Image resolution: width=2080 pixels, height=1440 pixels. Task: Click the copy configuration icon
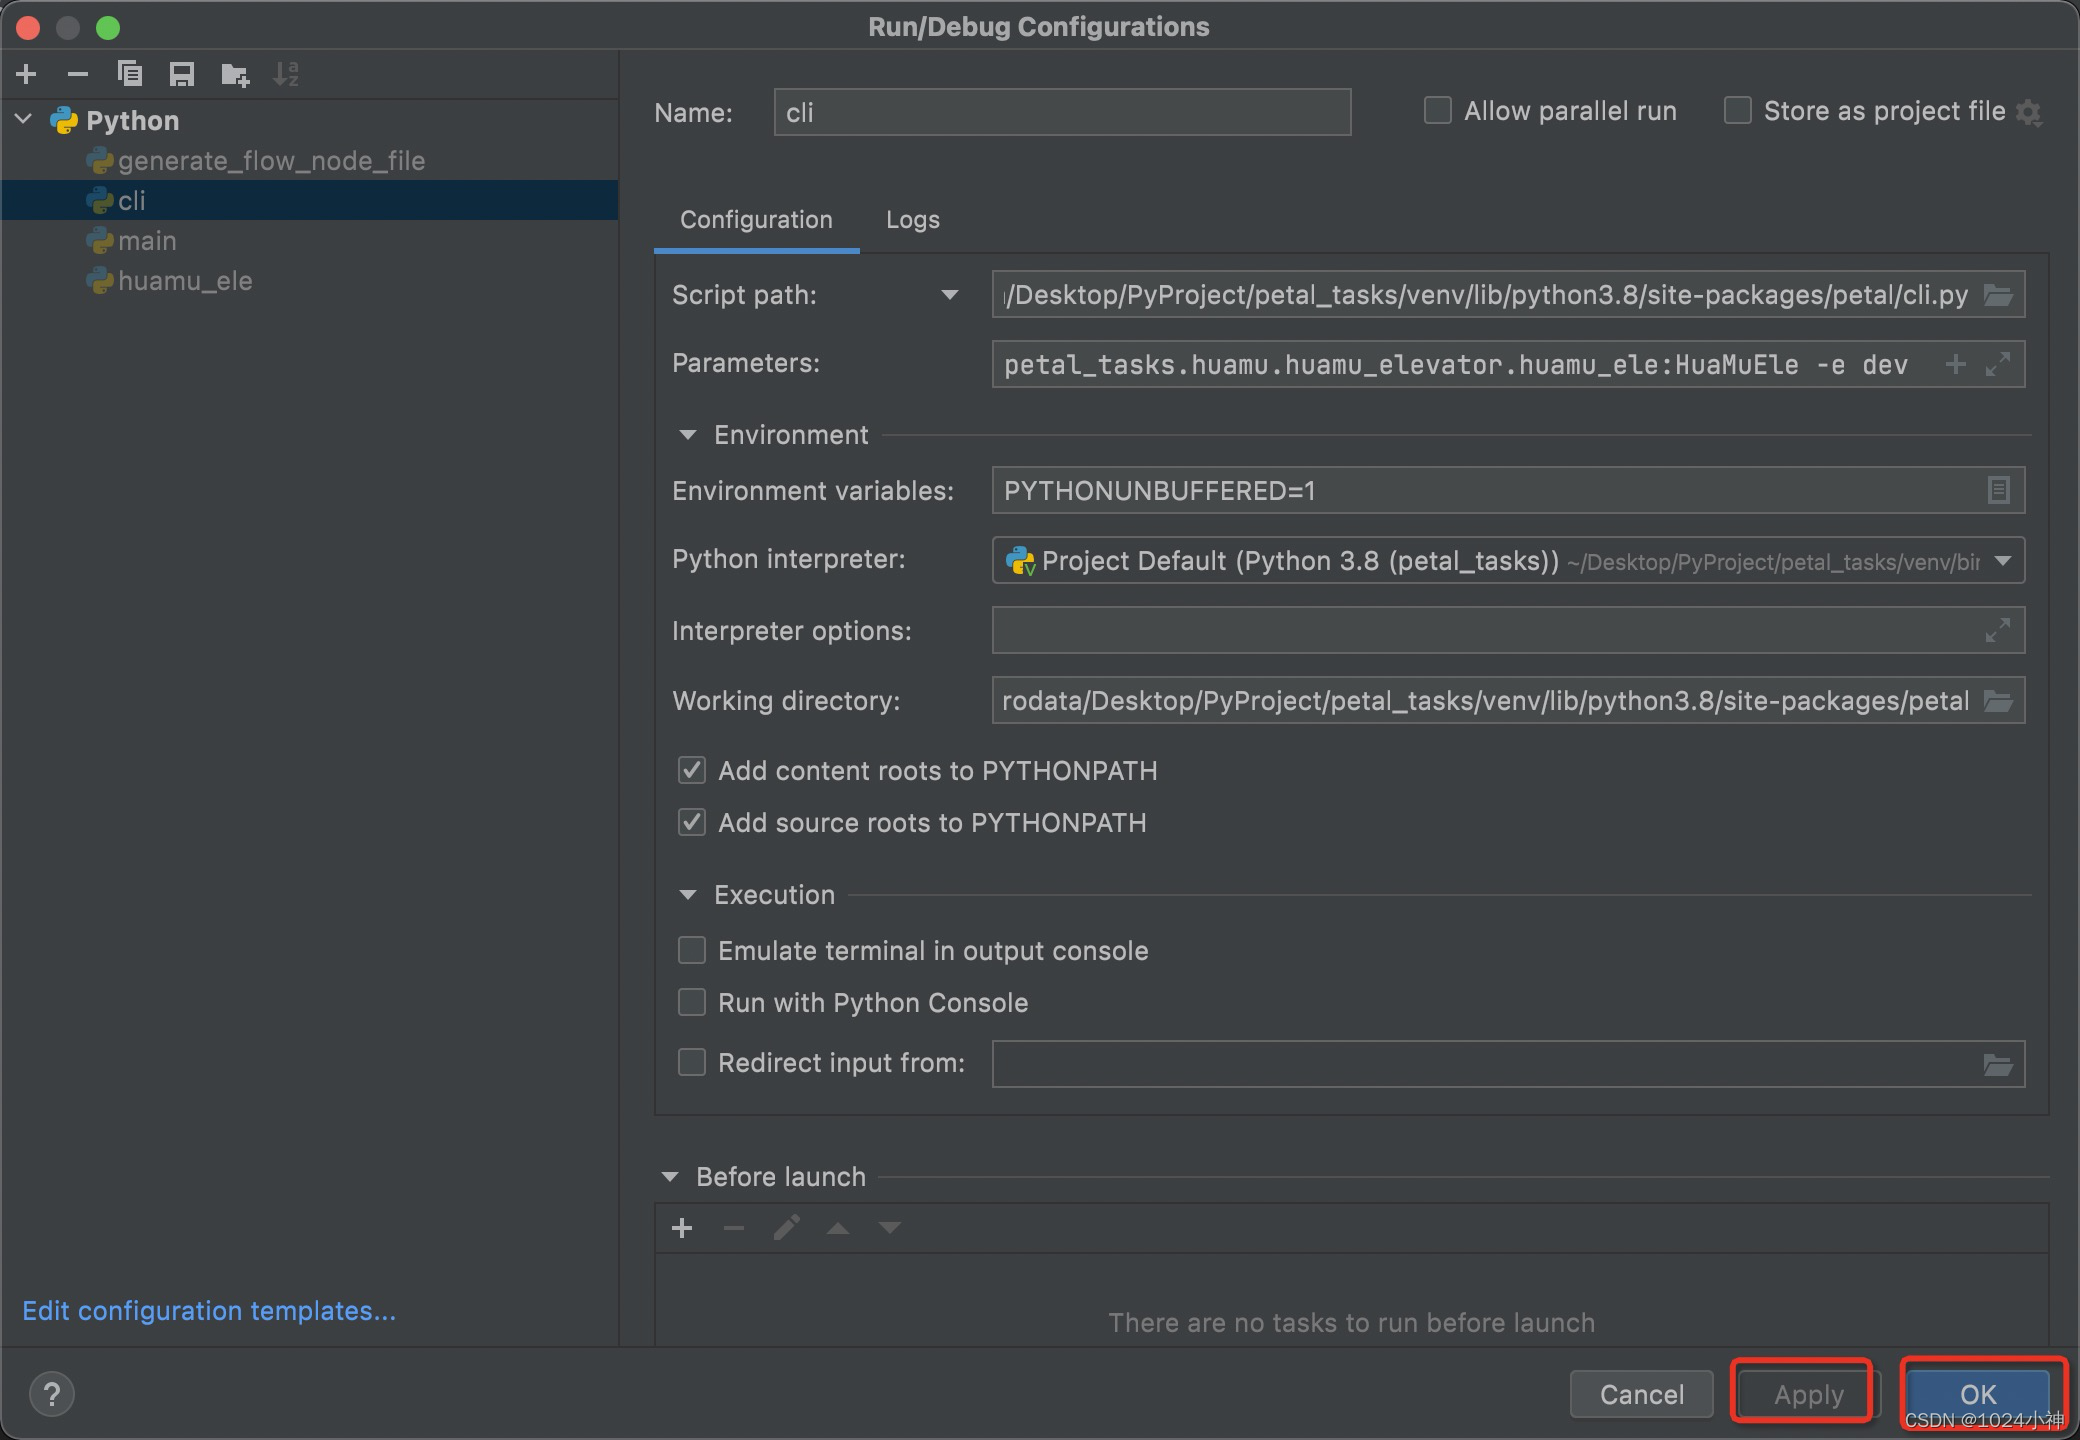click(130, 74)
